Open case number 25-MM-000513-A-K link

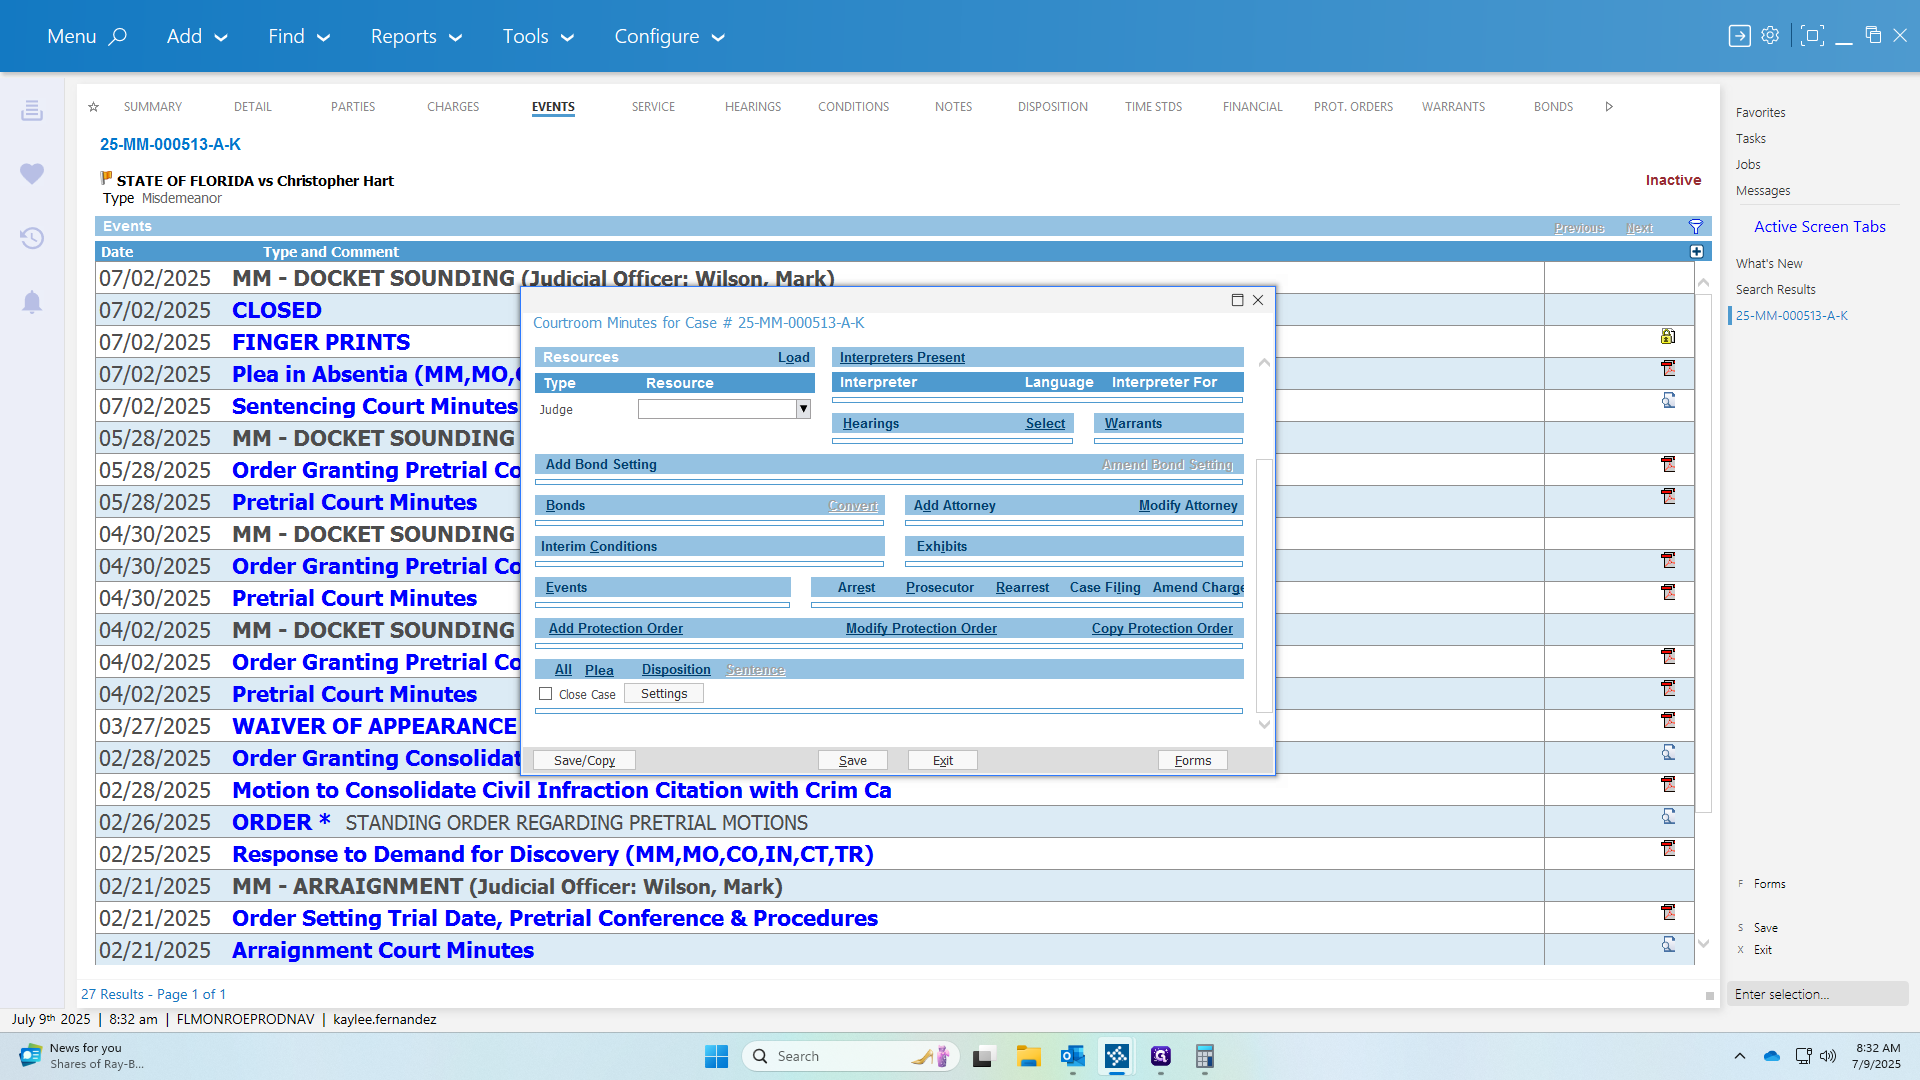(170, 144)
